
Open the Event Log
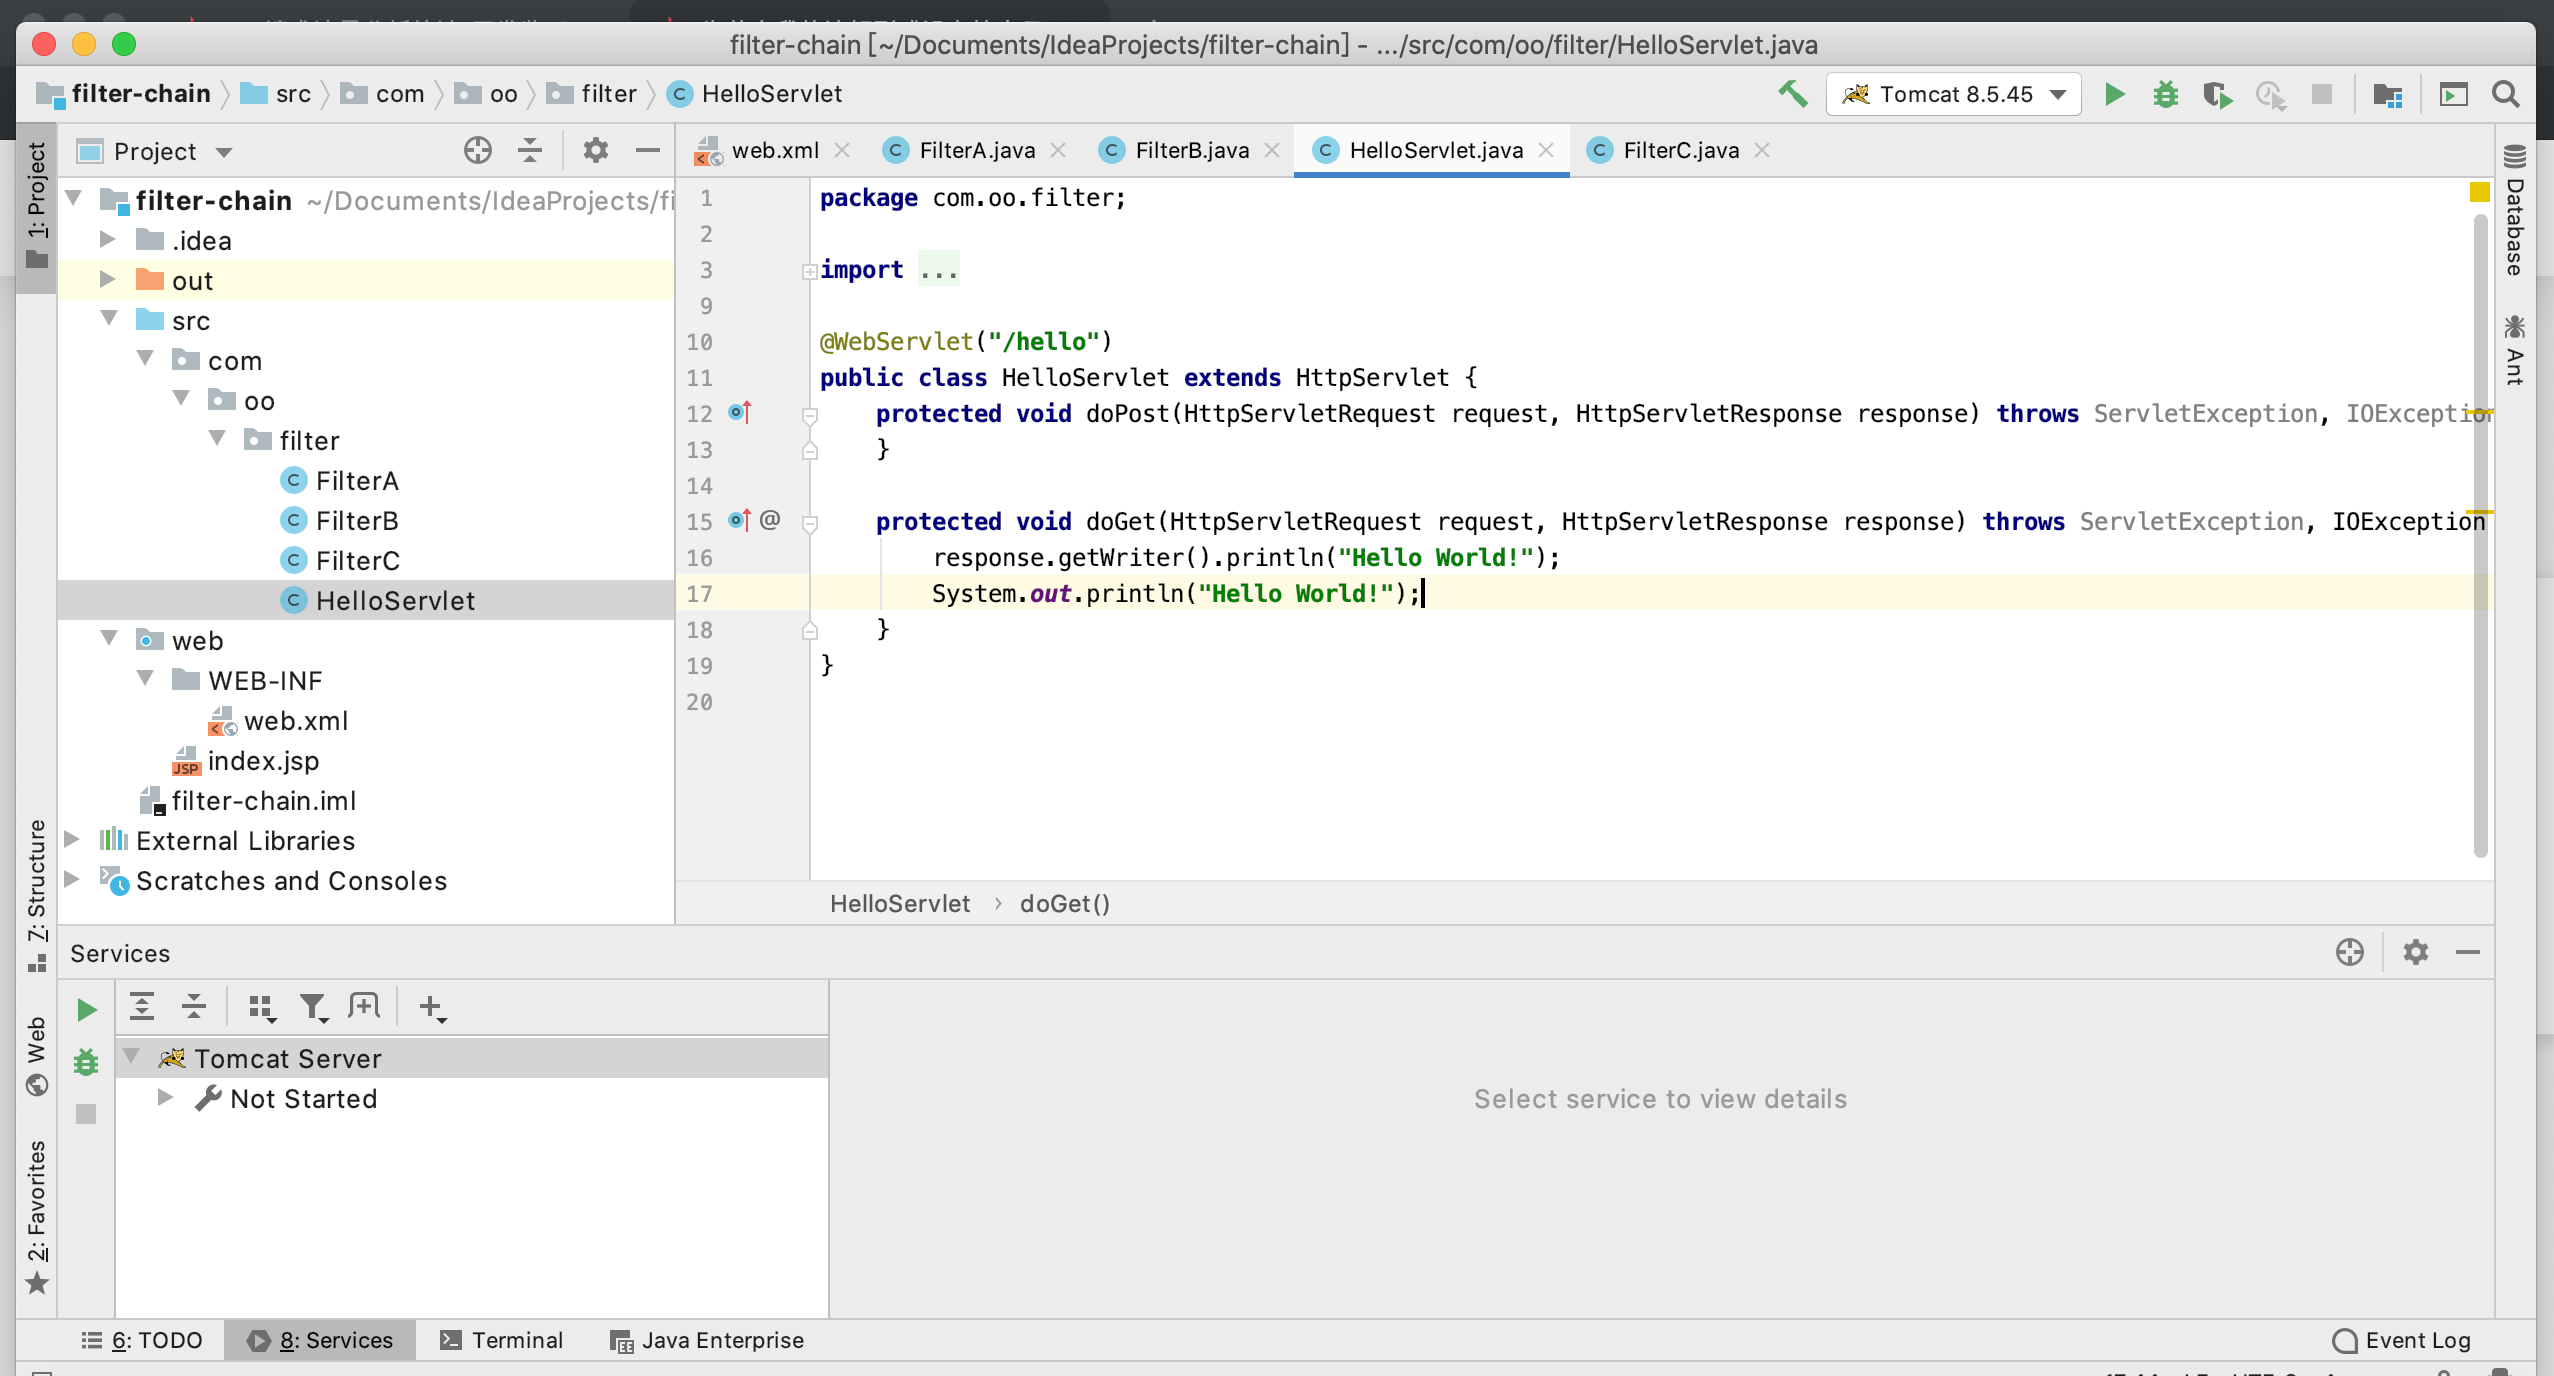click(2400, 1340)
